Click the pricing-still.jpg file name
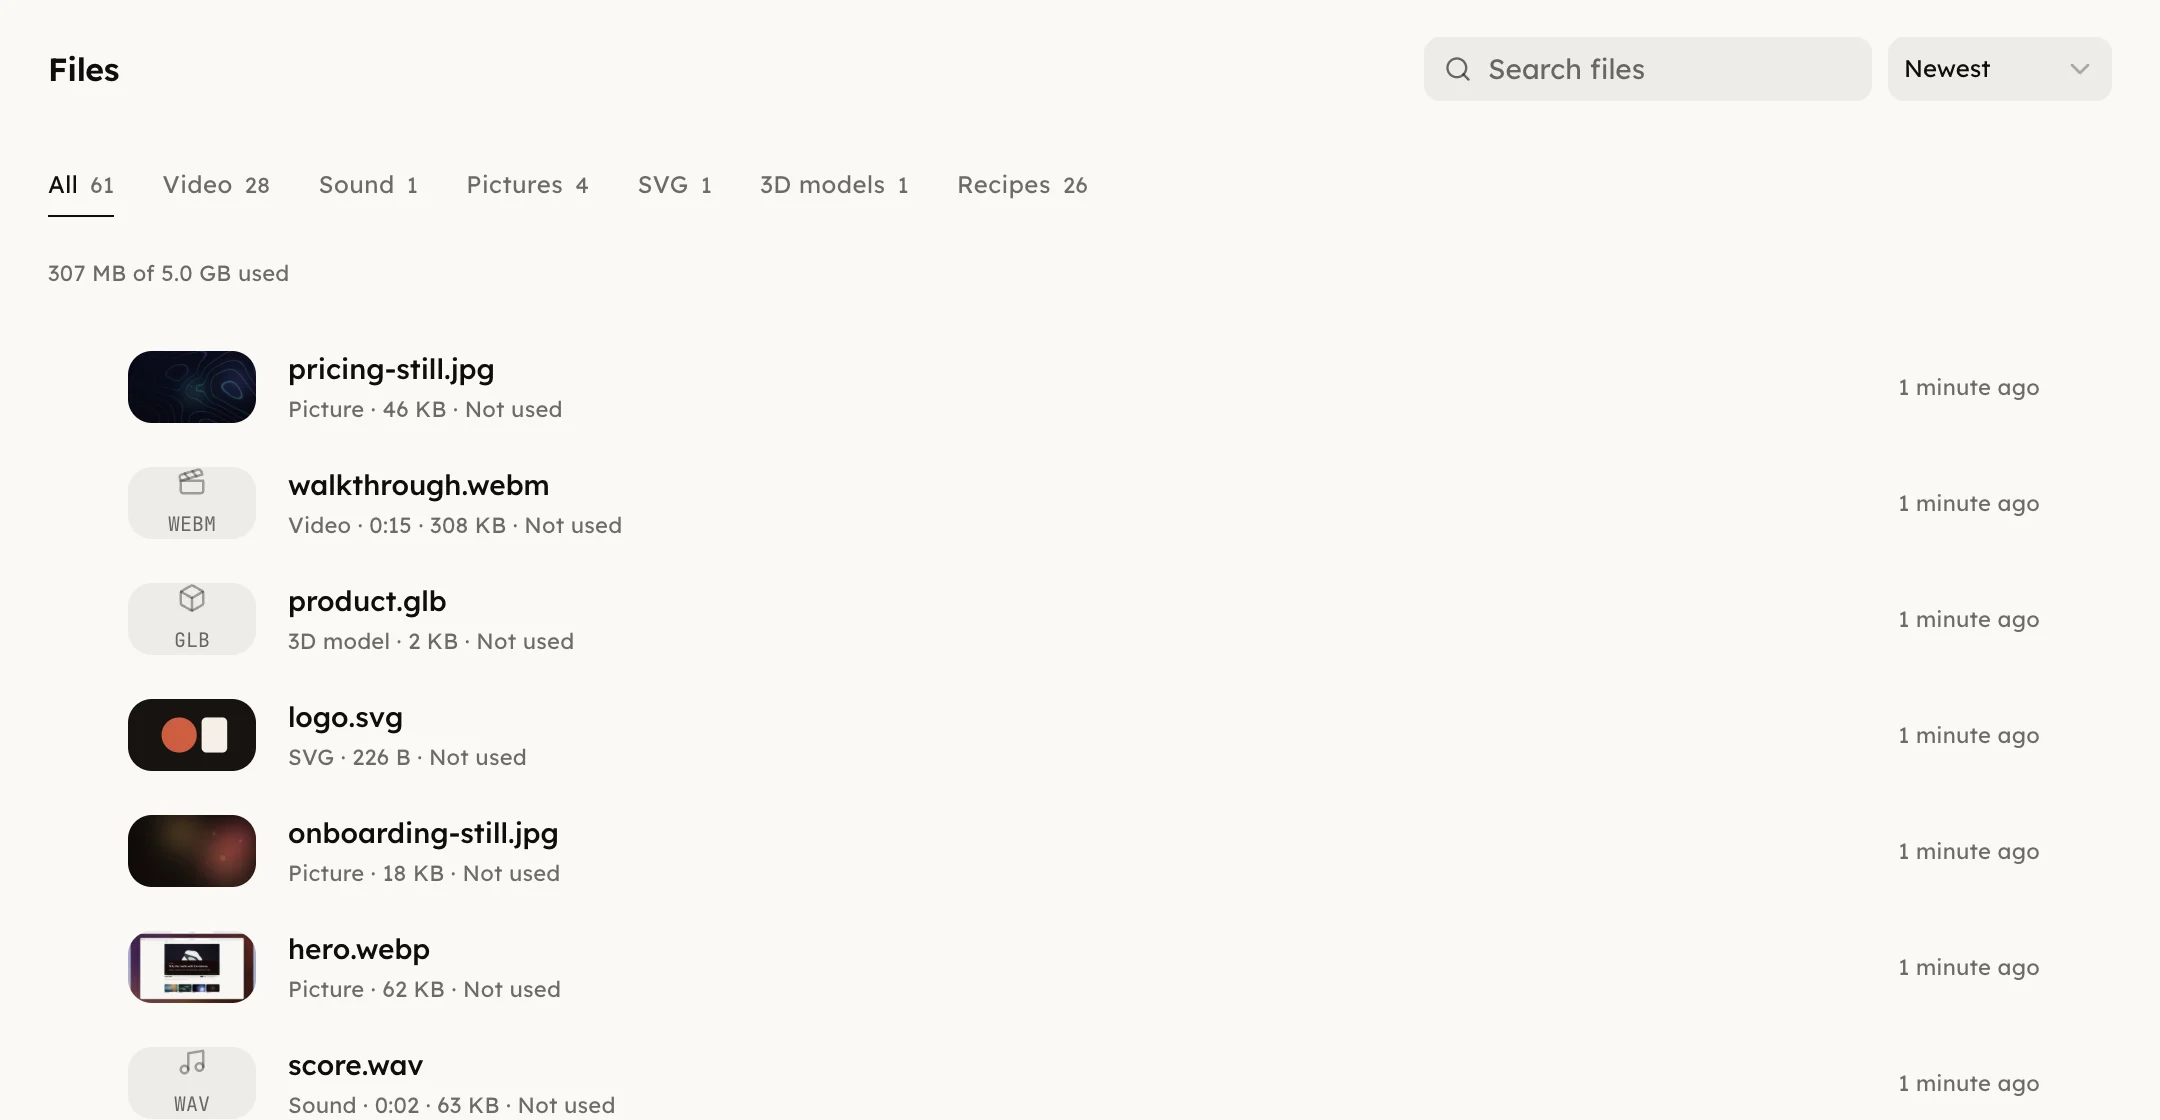Screen dimensions: 2160x1120 pyautogui.click(x=391, y=370)
